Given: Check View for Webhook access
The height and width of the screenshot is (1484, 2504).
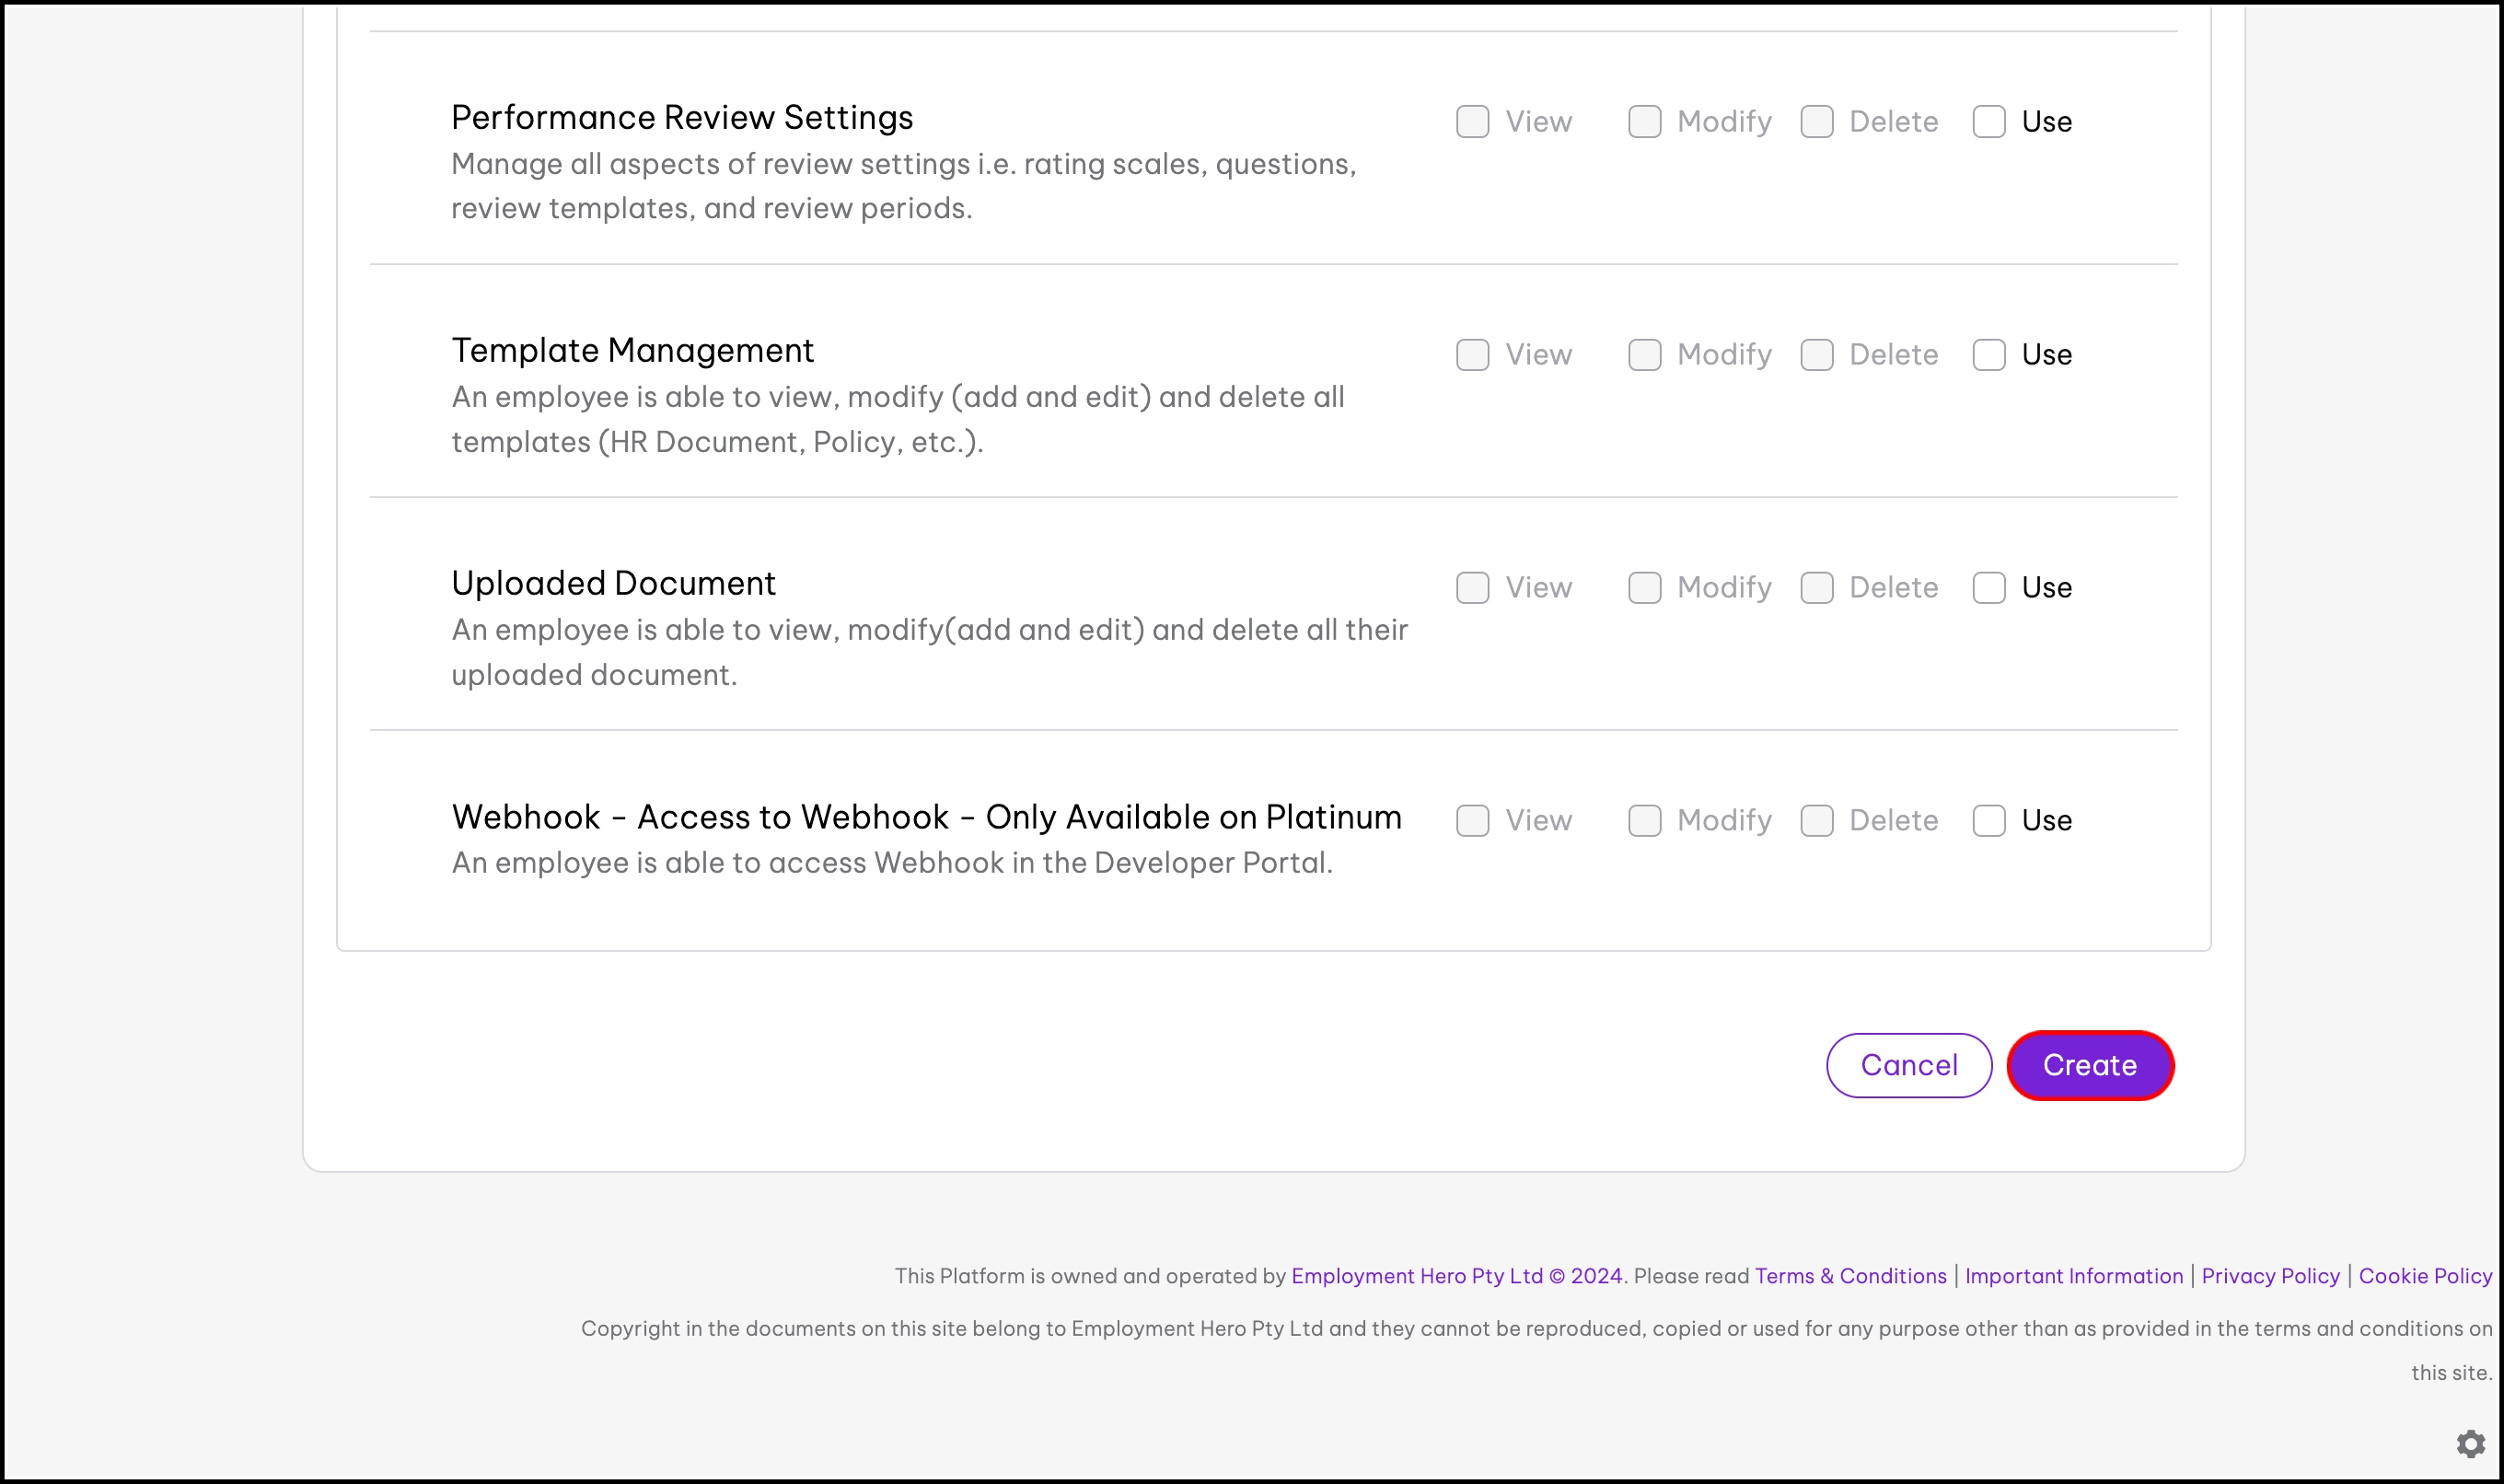Looking at the screenshot, I should coord(1472,821).
